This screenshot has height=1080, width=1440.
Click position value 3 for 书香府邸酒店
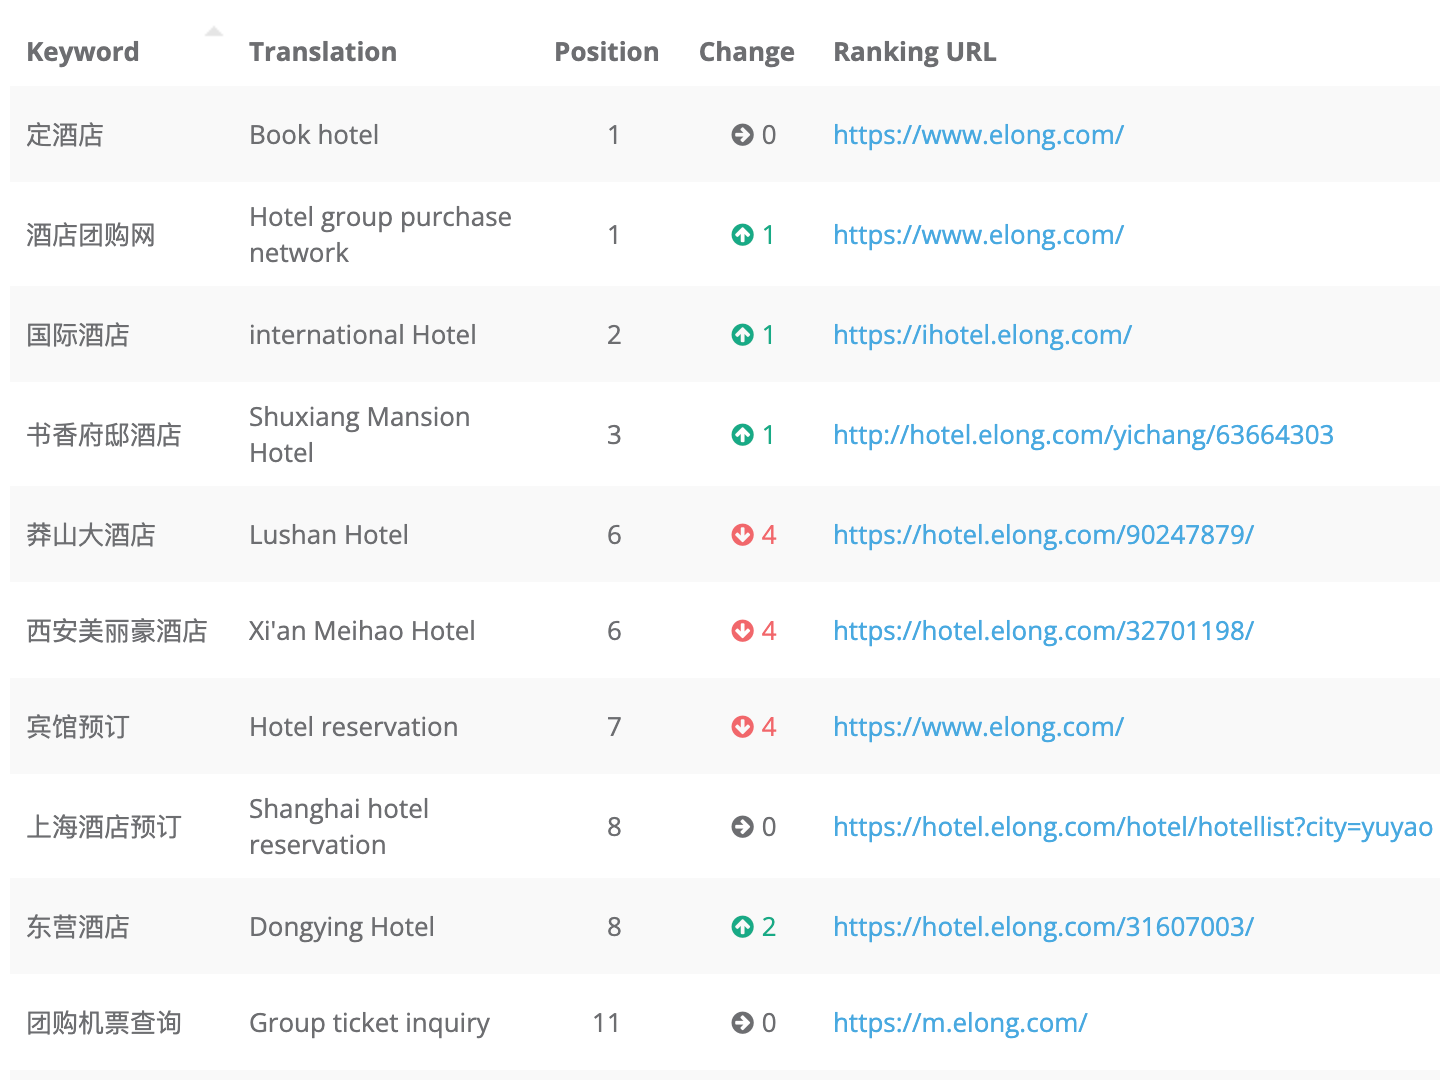614,435
